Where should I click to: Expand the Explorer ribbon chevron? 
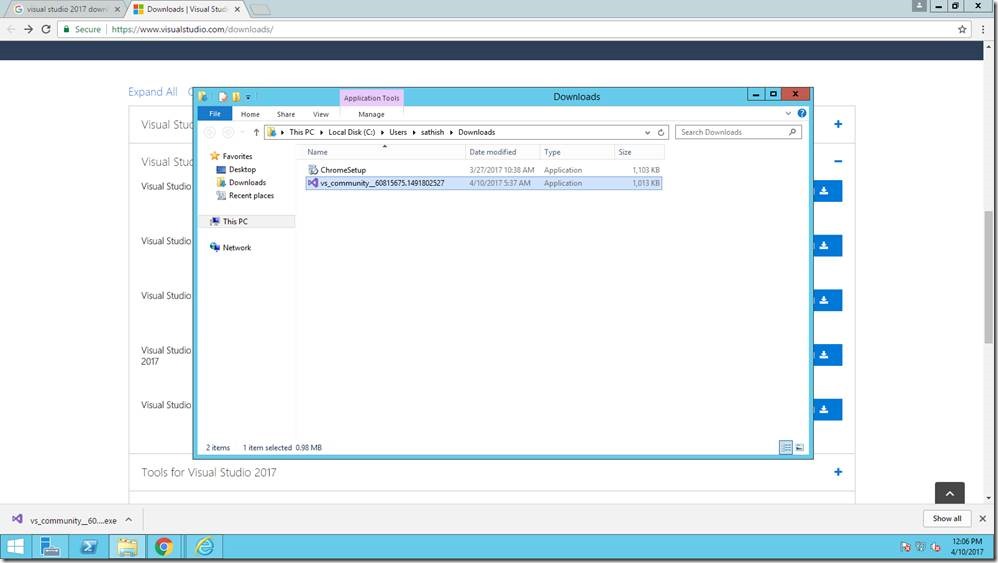(788, 113)
